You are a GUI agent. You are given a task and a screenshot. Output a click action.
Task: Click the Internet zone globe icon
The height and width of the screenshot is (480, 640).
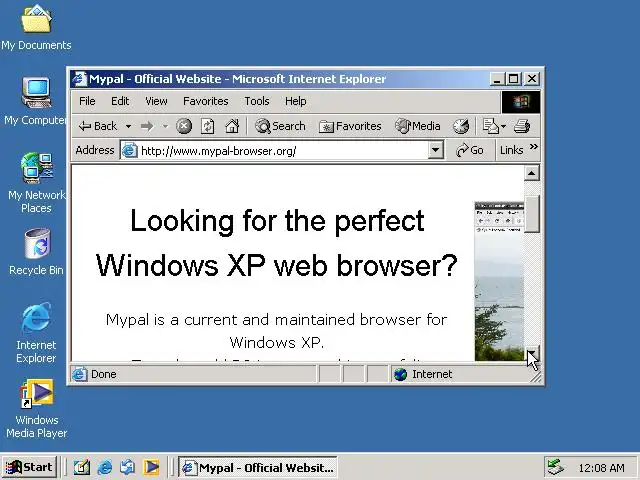400,374
